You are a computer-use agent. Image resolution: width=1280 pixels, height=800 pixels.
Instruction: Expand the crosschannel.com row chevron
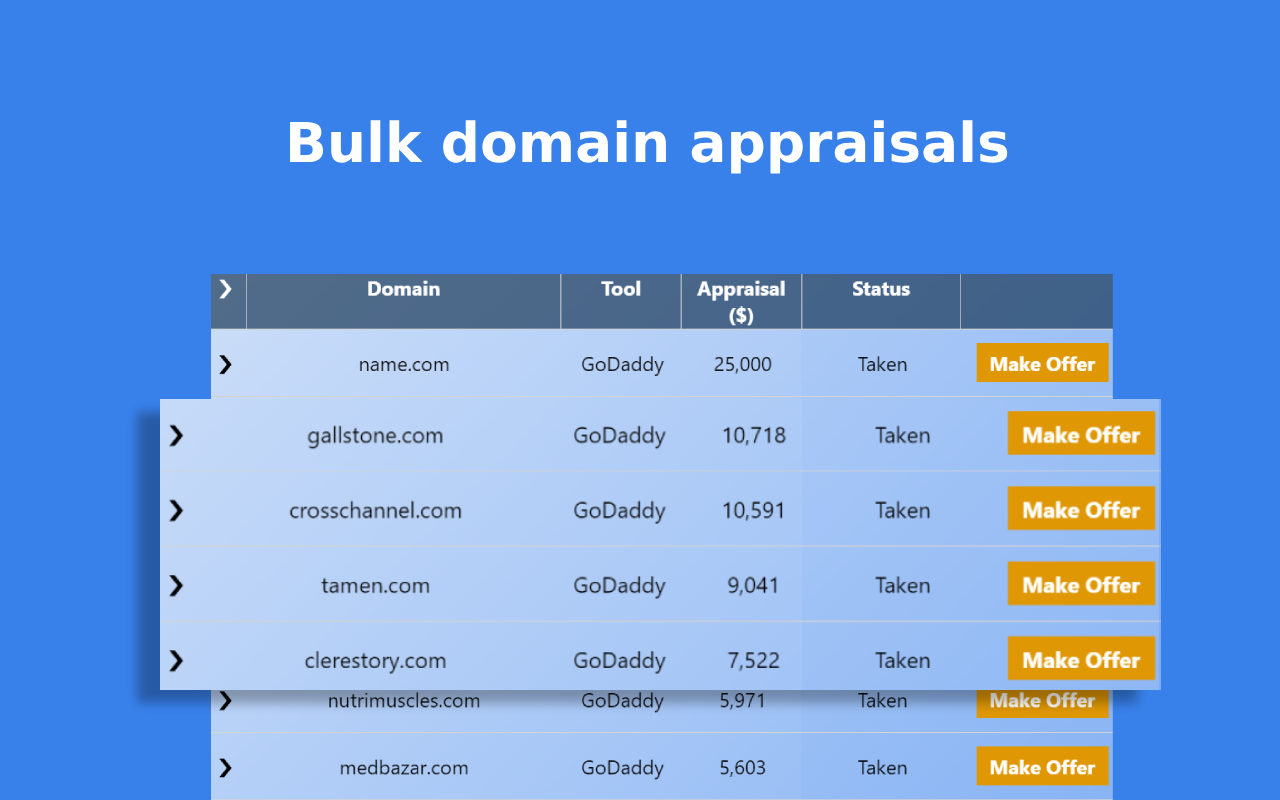(x=176, y=510)
